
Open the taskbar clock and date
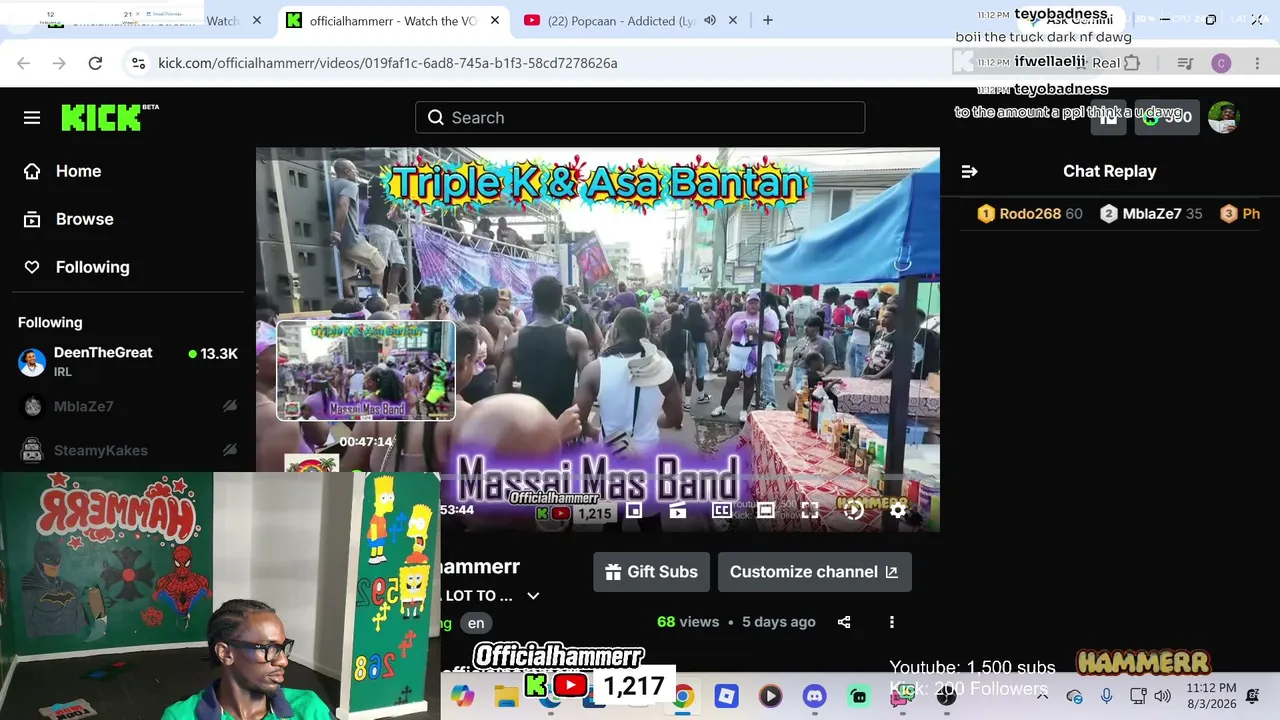(1211, 696)
